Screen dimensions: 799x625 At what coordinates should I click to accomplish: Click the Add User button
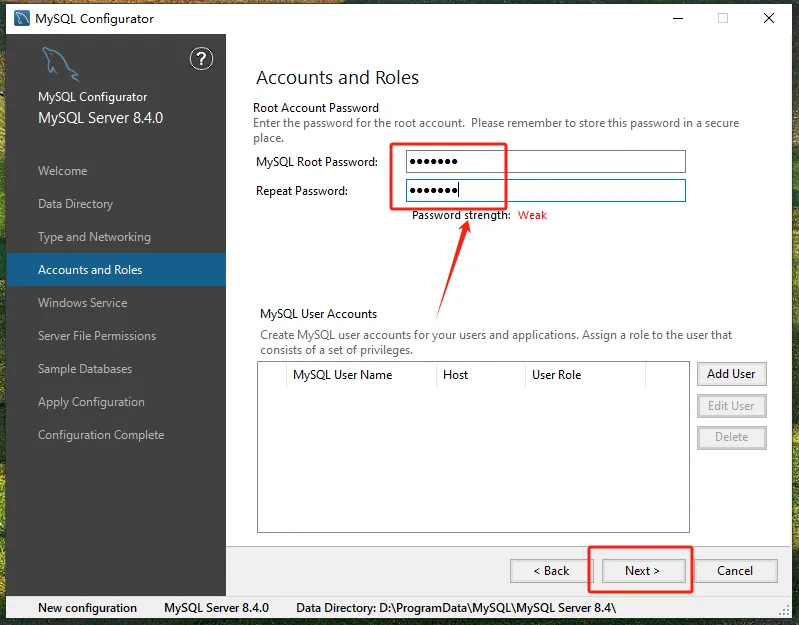point(731,374)
